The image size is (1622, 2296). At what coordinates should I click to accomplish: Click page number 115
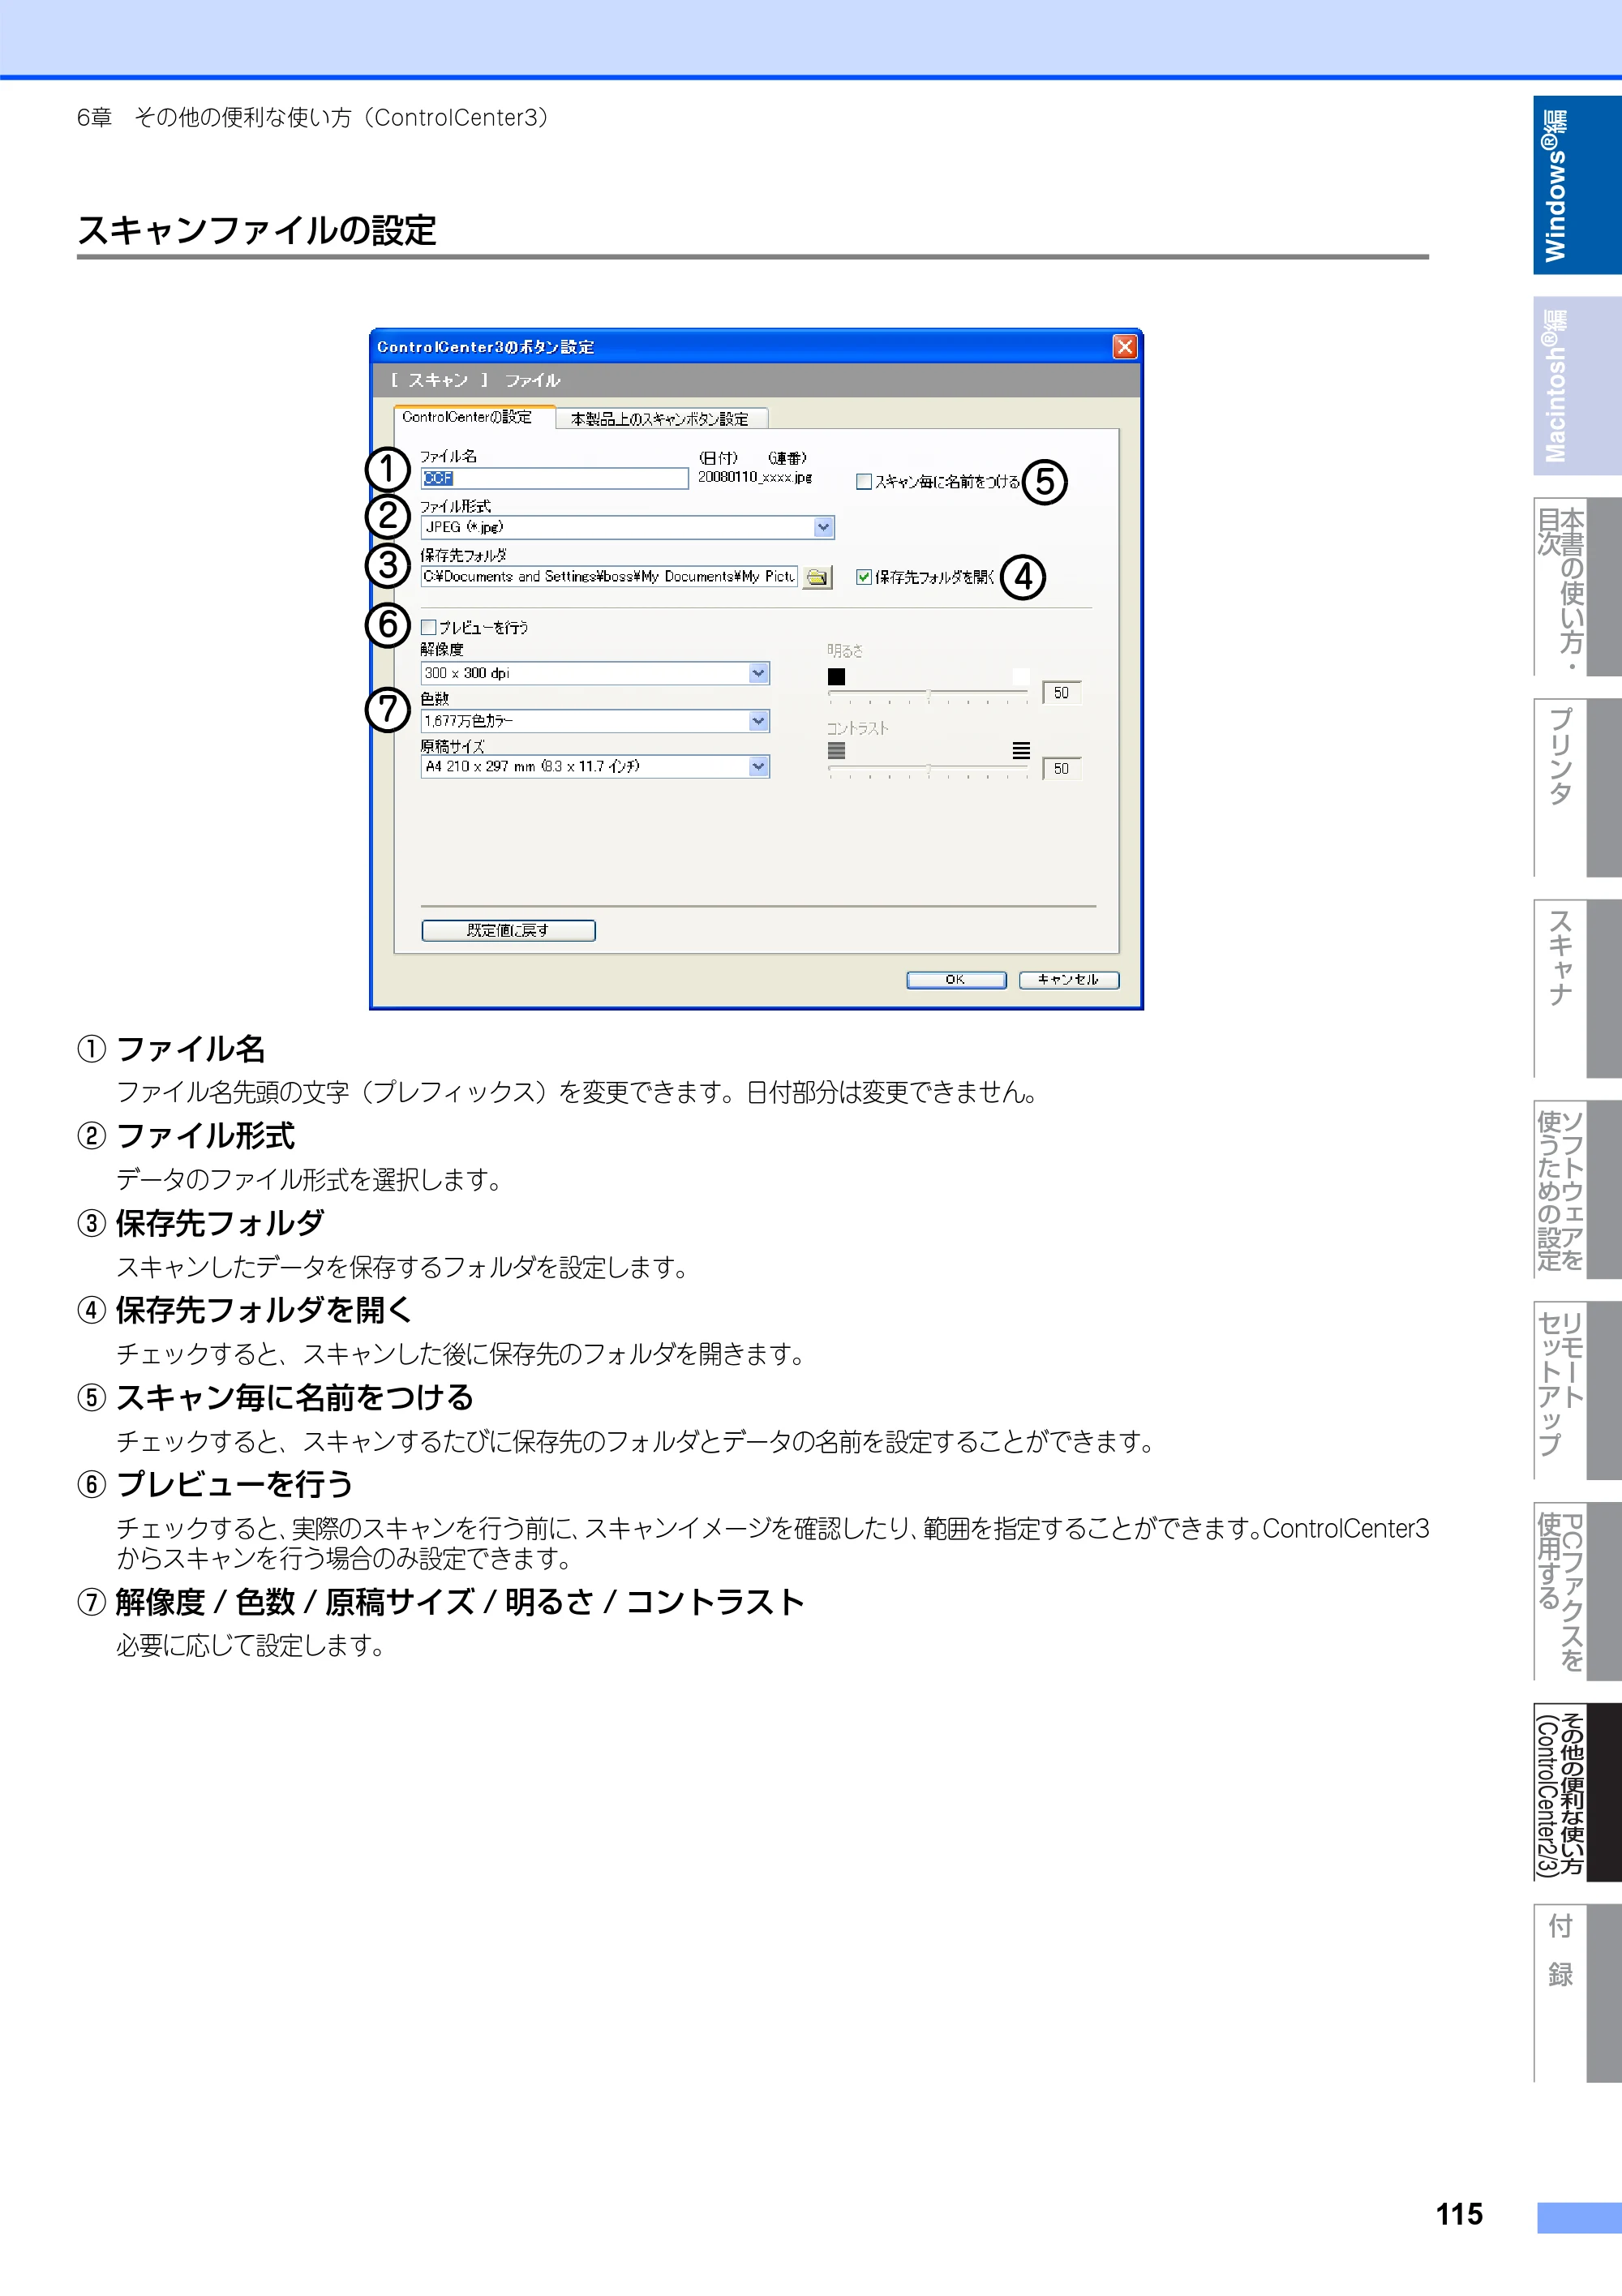1459,2214
